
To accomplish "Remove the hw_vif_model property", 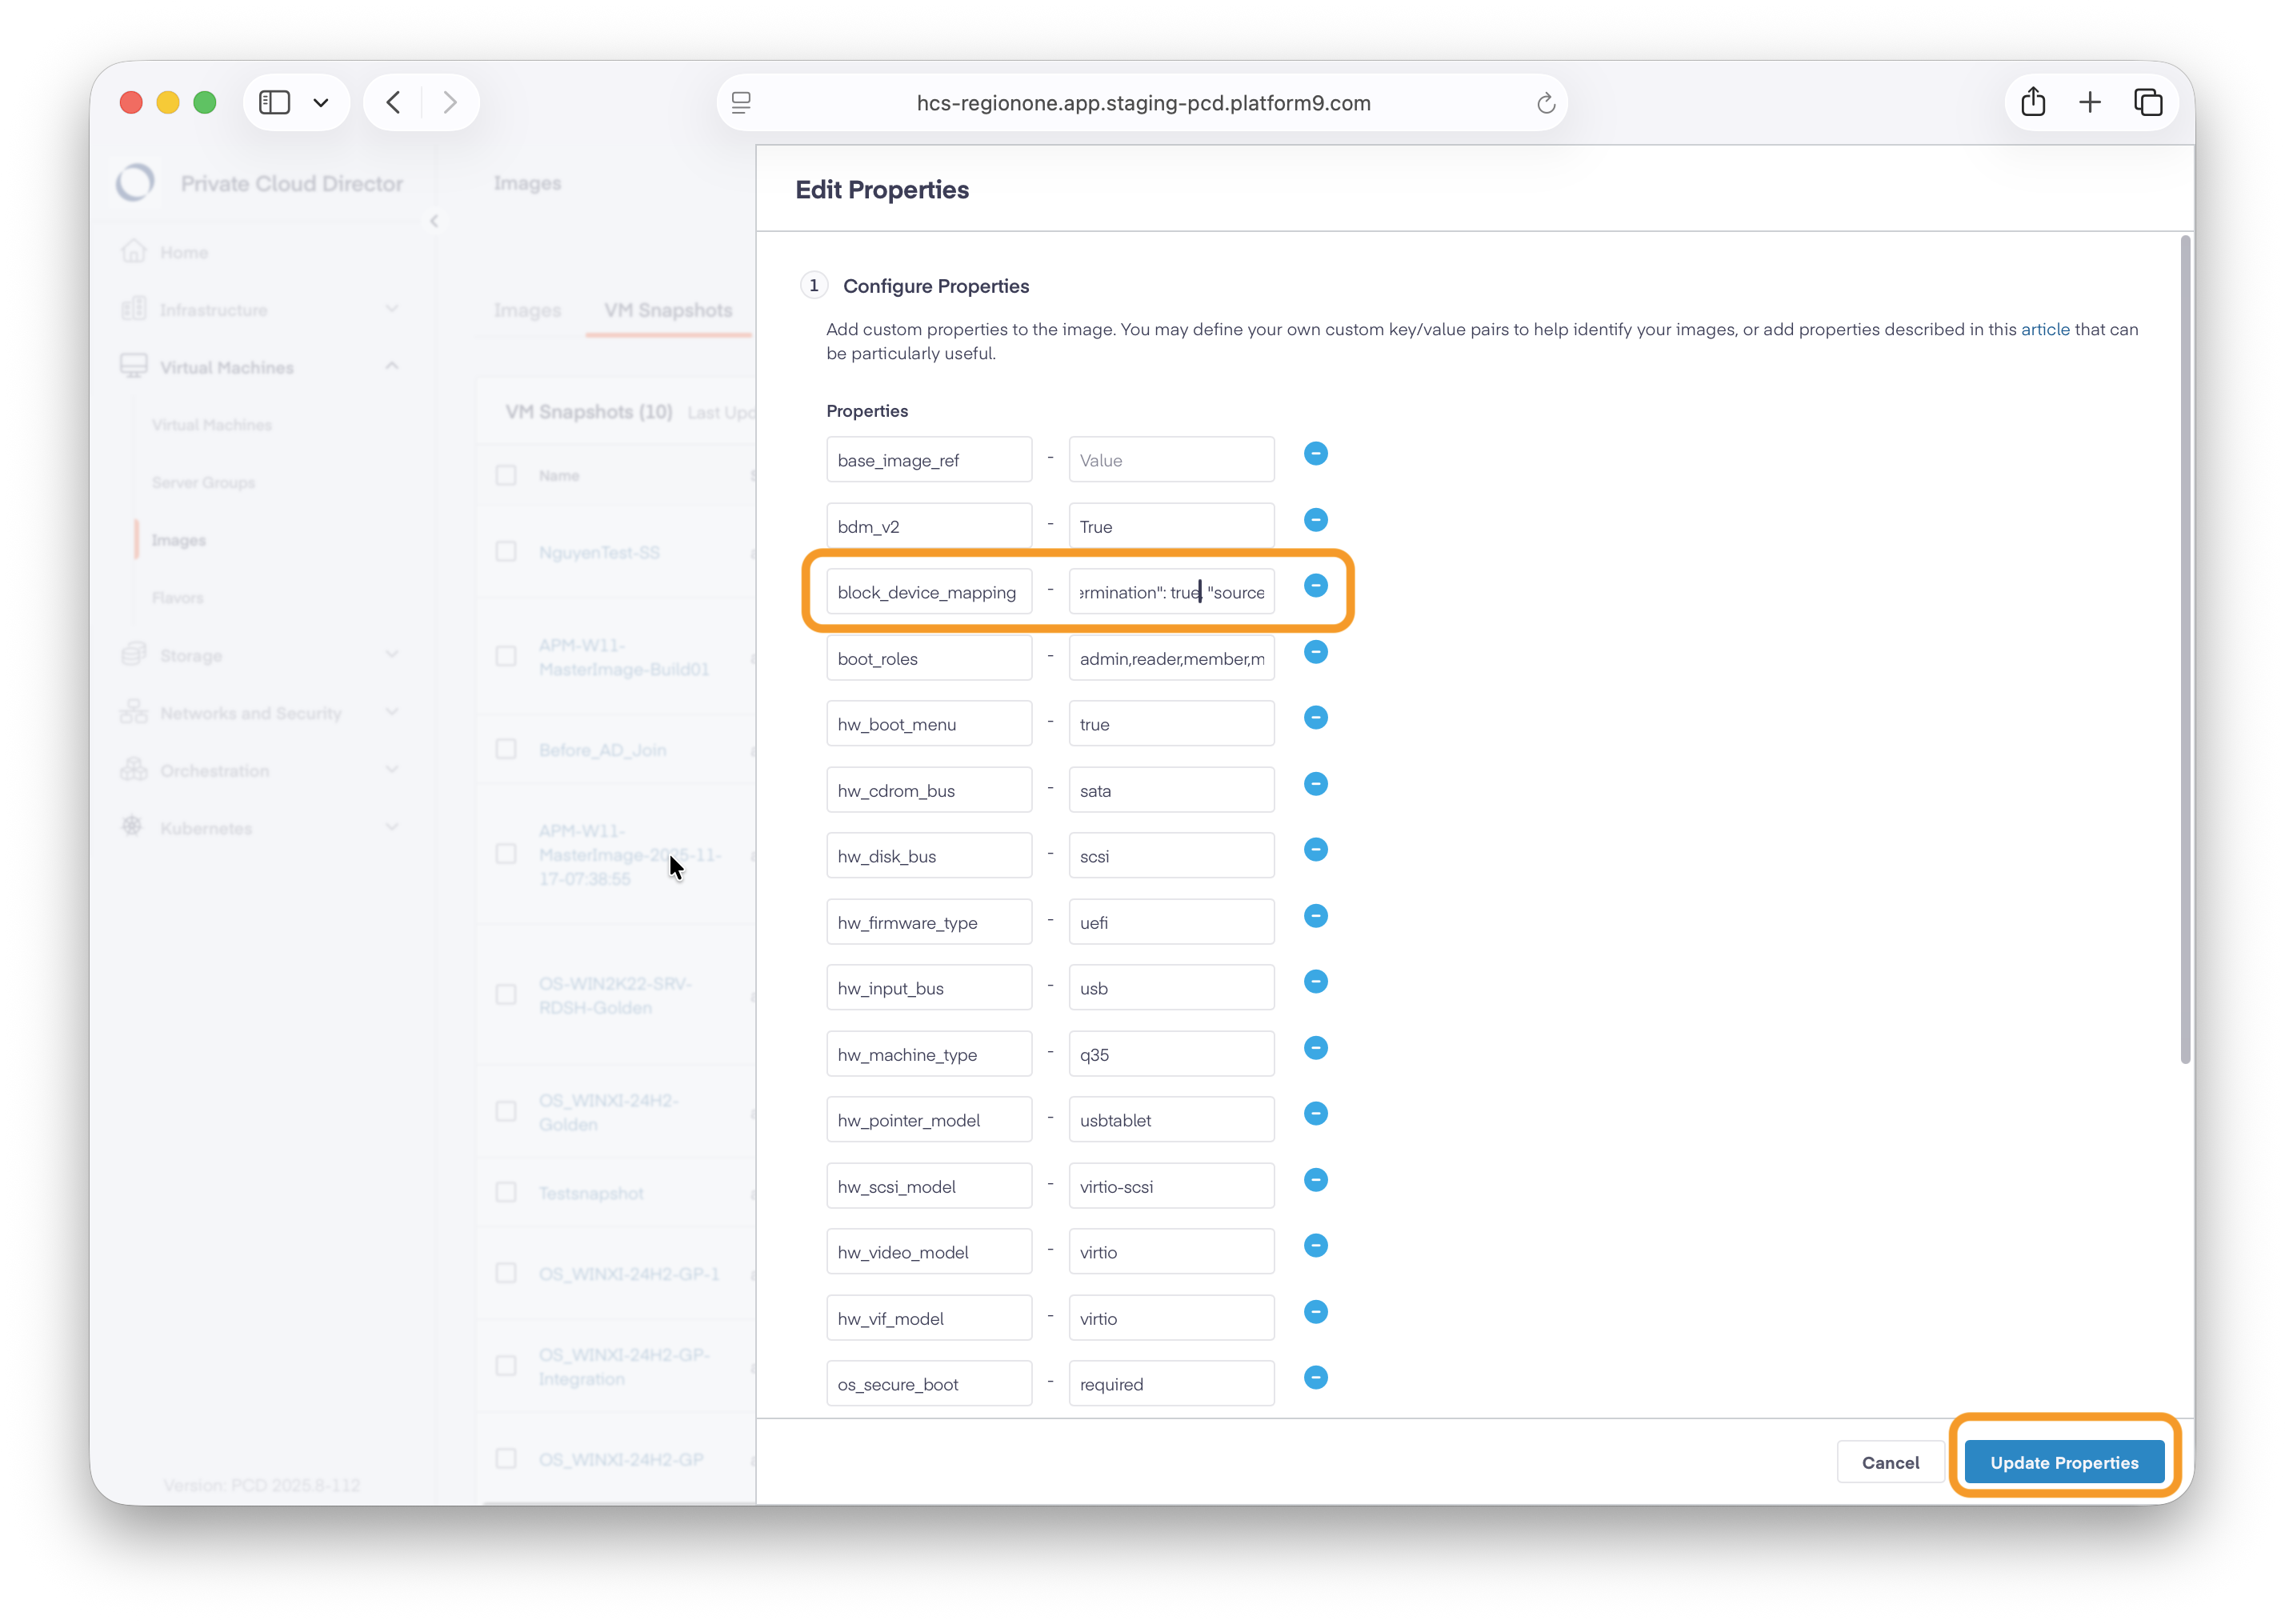I will coord(1315,1312).
